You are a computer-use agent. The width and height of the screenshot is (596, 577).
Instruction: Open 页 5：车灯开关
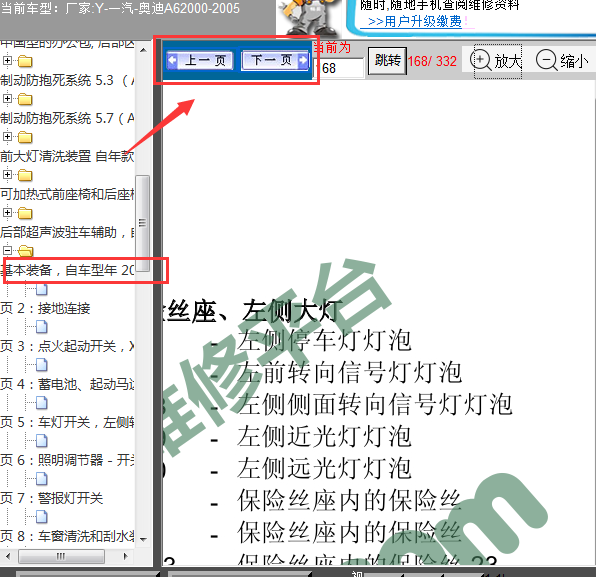(x=67, y=422)
